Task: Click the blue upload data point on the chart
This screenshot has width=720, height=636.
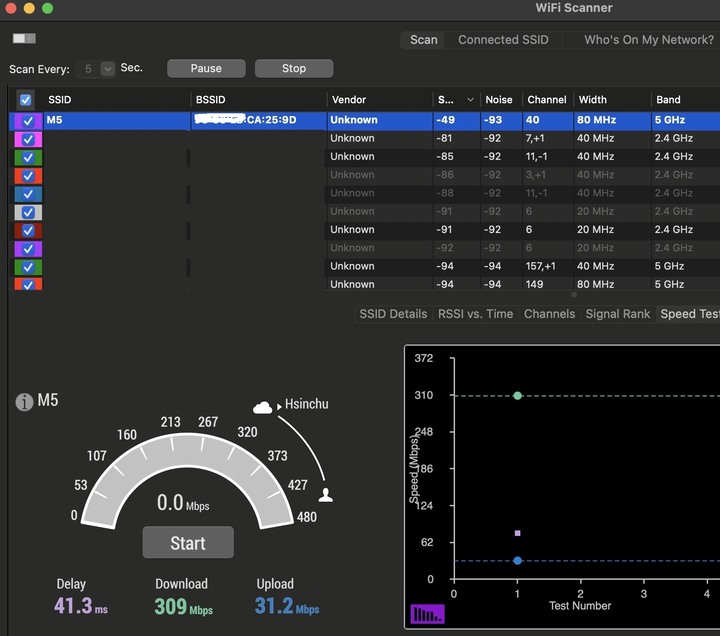Action: point(518,560)
